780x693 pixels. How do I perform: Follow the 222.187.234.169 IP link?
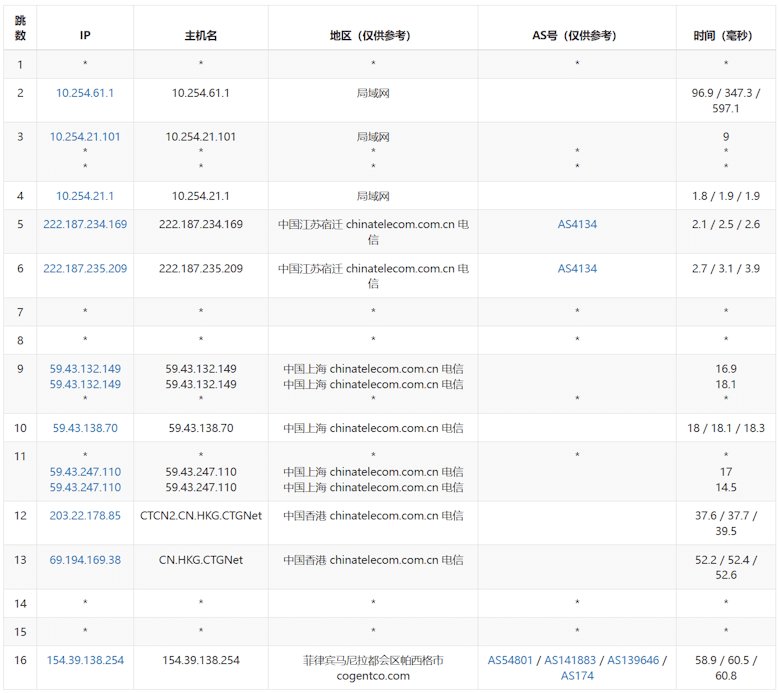[85, 224]
